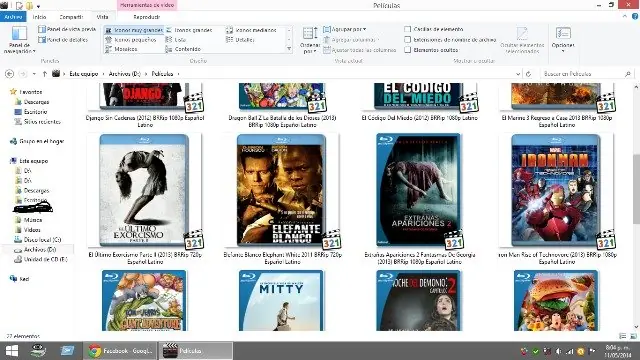This screenshot has width=640, height=360.
Task: Select Detalles layout
Action: point(240,40)
